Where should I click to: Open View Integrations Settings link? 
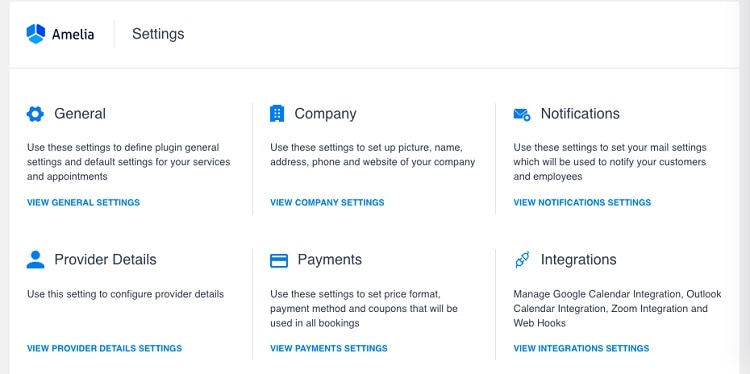(x=581, y=349)
